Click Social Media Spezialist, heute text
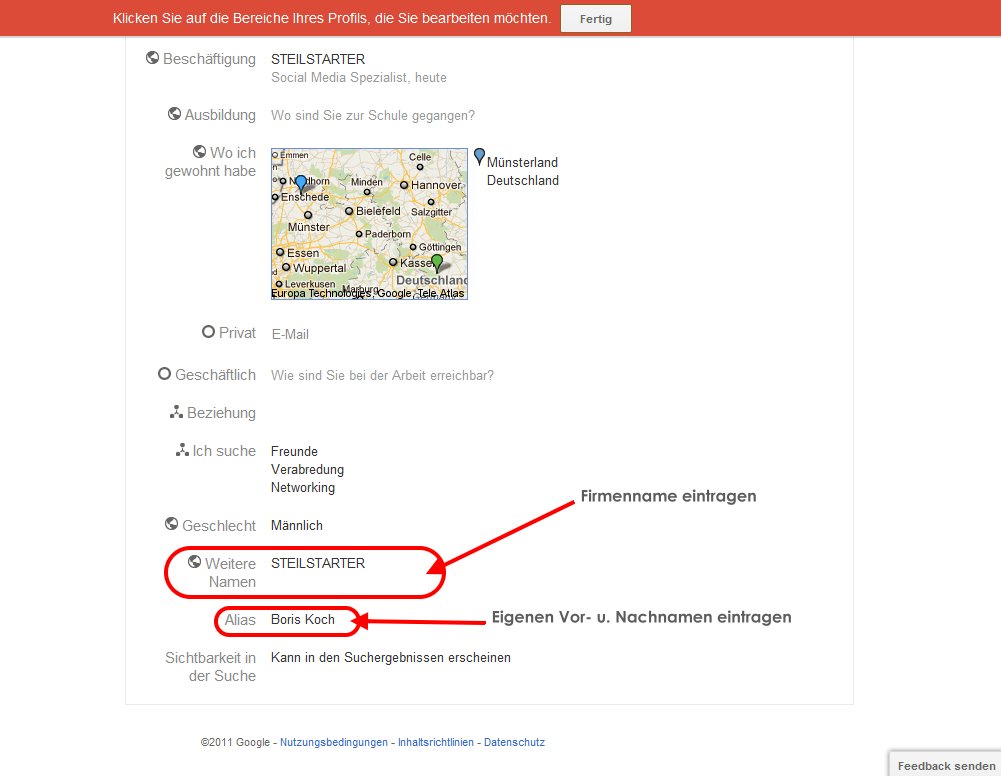This screenshot has height=776, width=1001. click(x=359, y=78)
